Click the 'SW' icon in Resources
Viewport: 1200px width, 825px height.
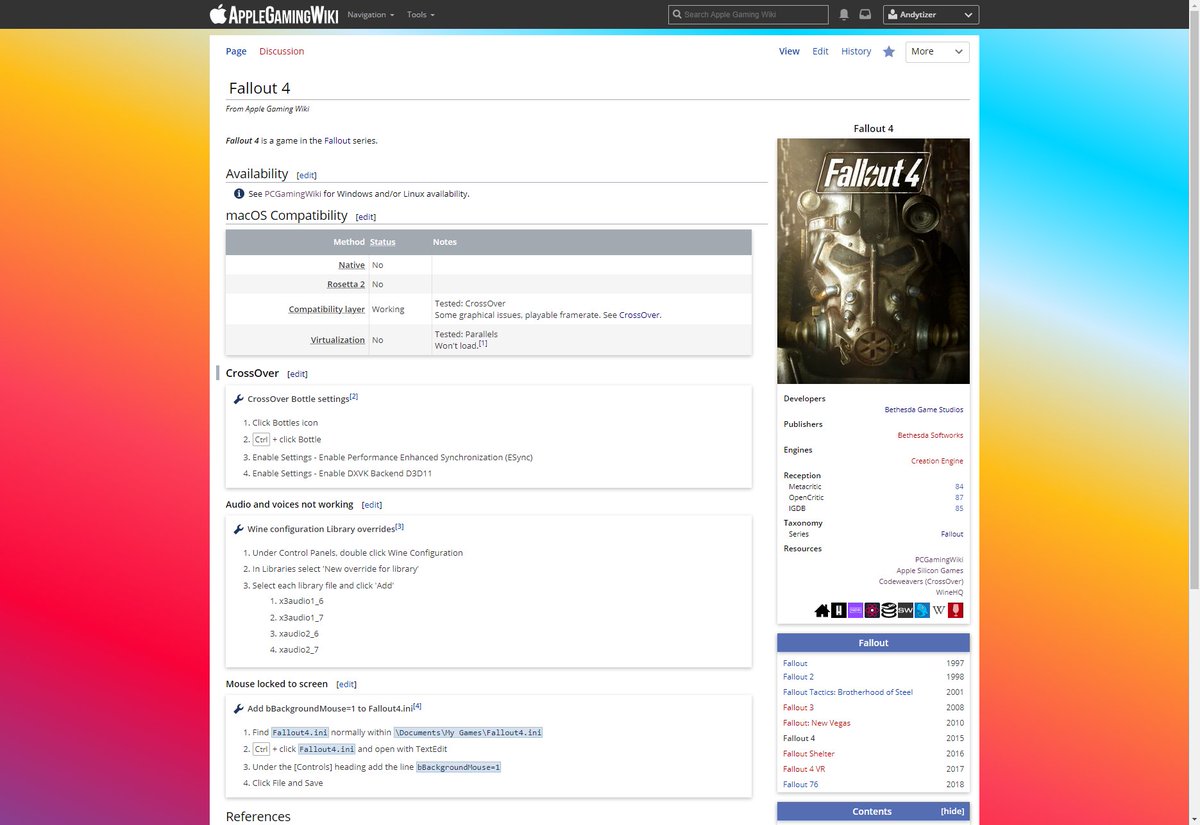pos(905,609)
